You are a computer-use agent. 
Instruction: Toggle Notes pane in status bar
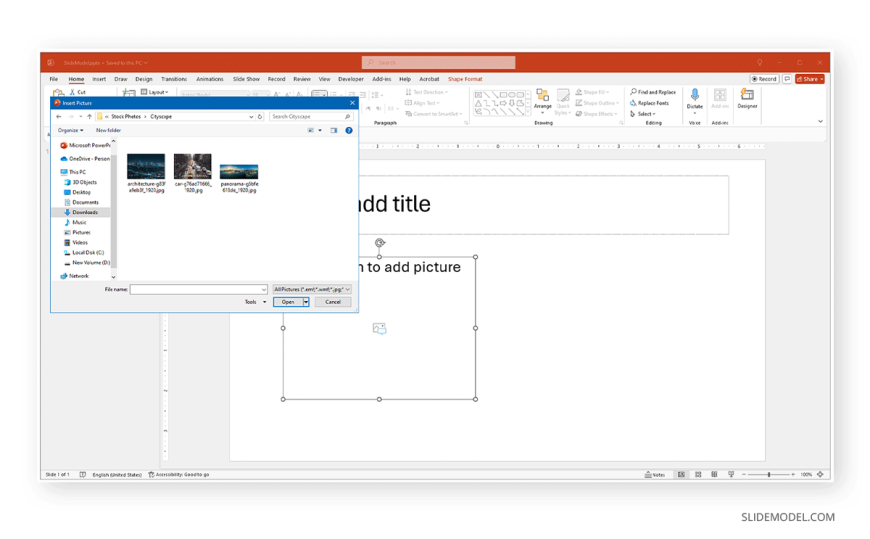(x=655, y=475)
